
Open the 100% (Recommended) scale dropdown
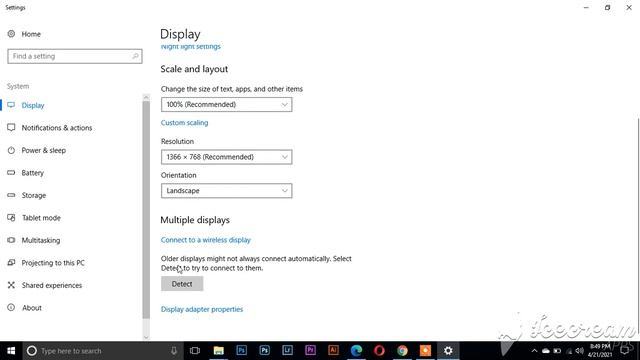[227, 104]
